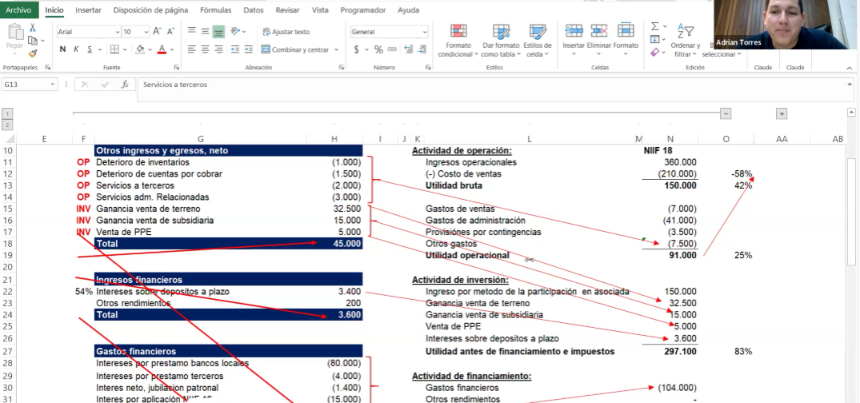Open the fill color dropdown arrow
The width and height of the screenshot is (860, 403).
150,49
